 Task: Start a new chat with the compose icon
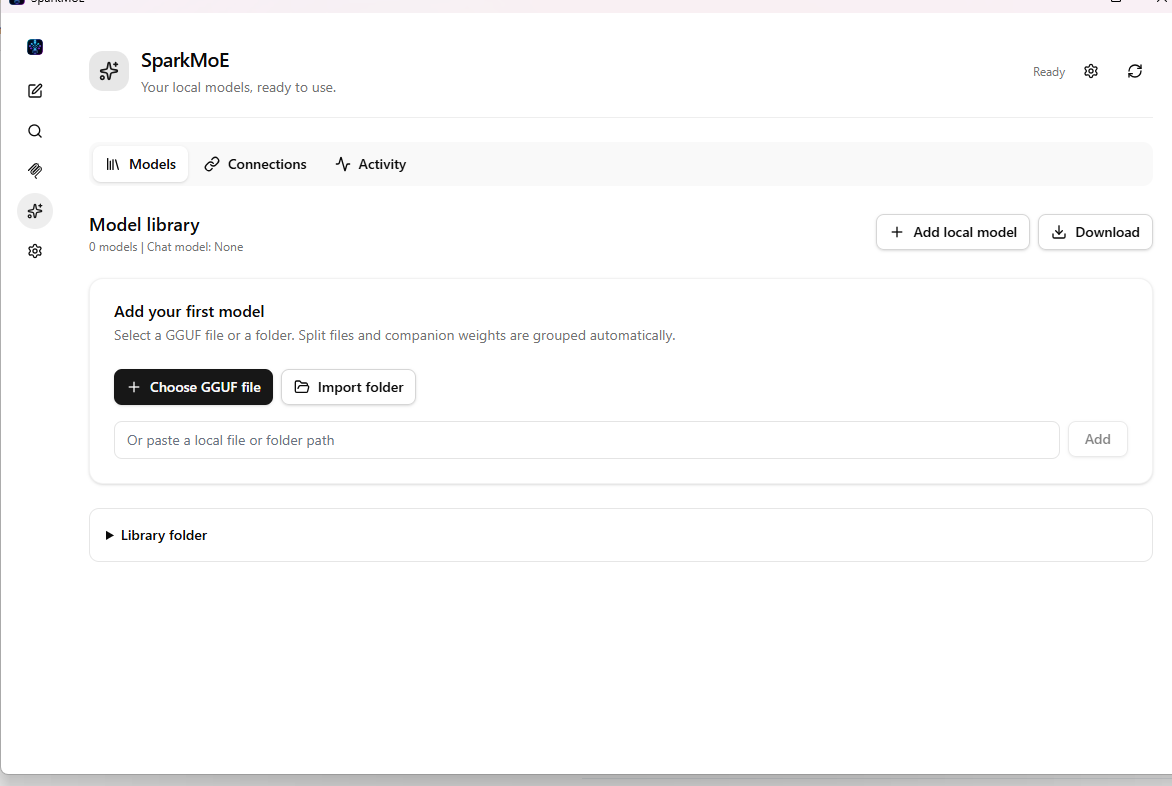pyautogui.click(x=35, y=91)
